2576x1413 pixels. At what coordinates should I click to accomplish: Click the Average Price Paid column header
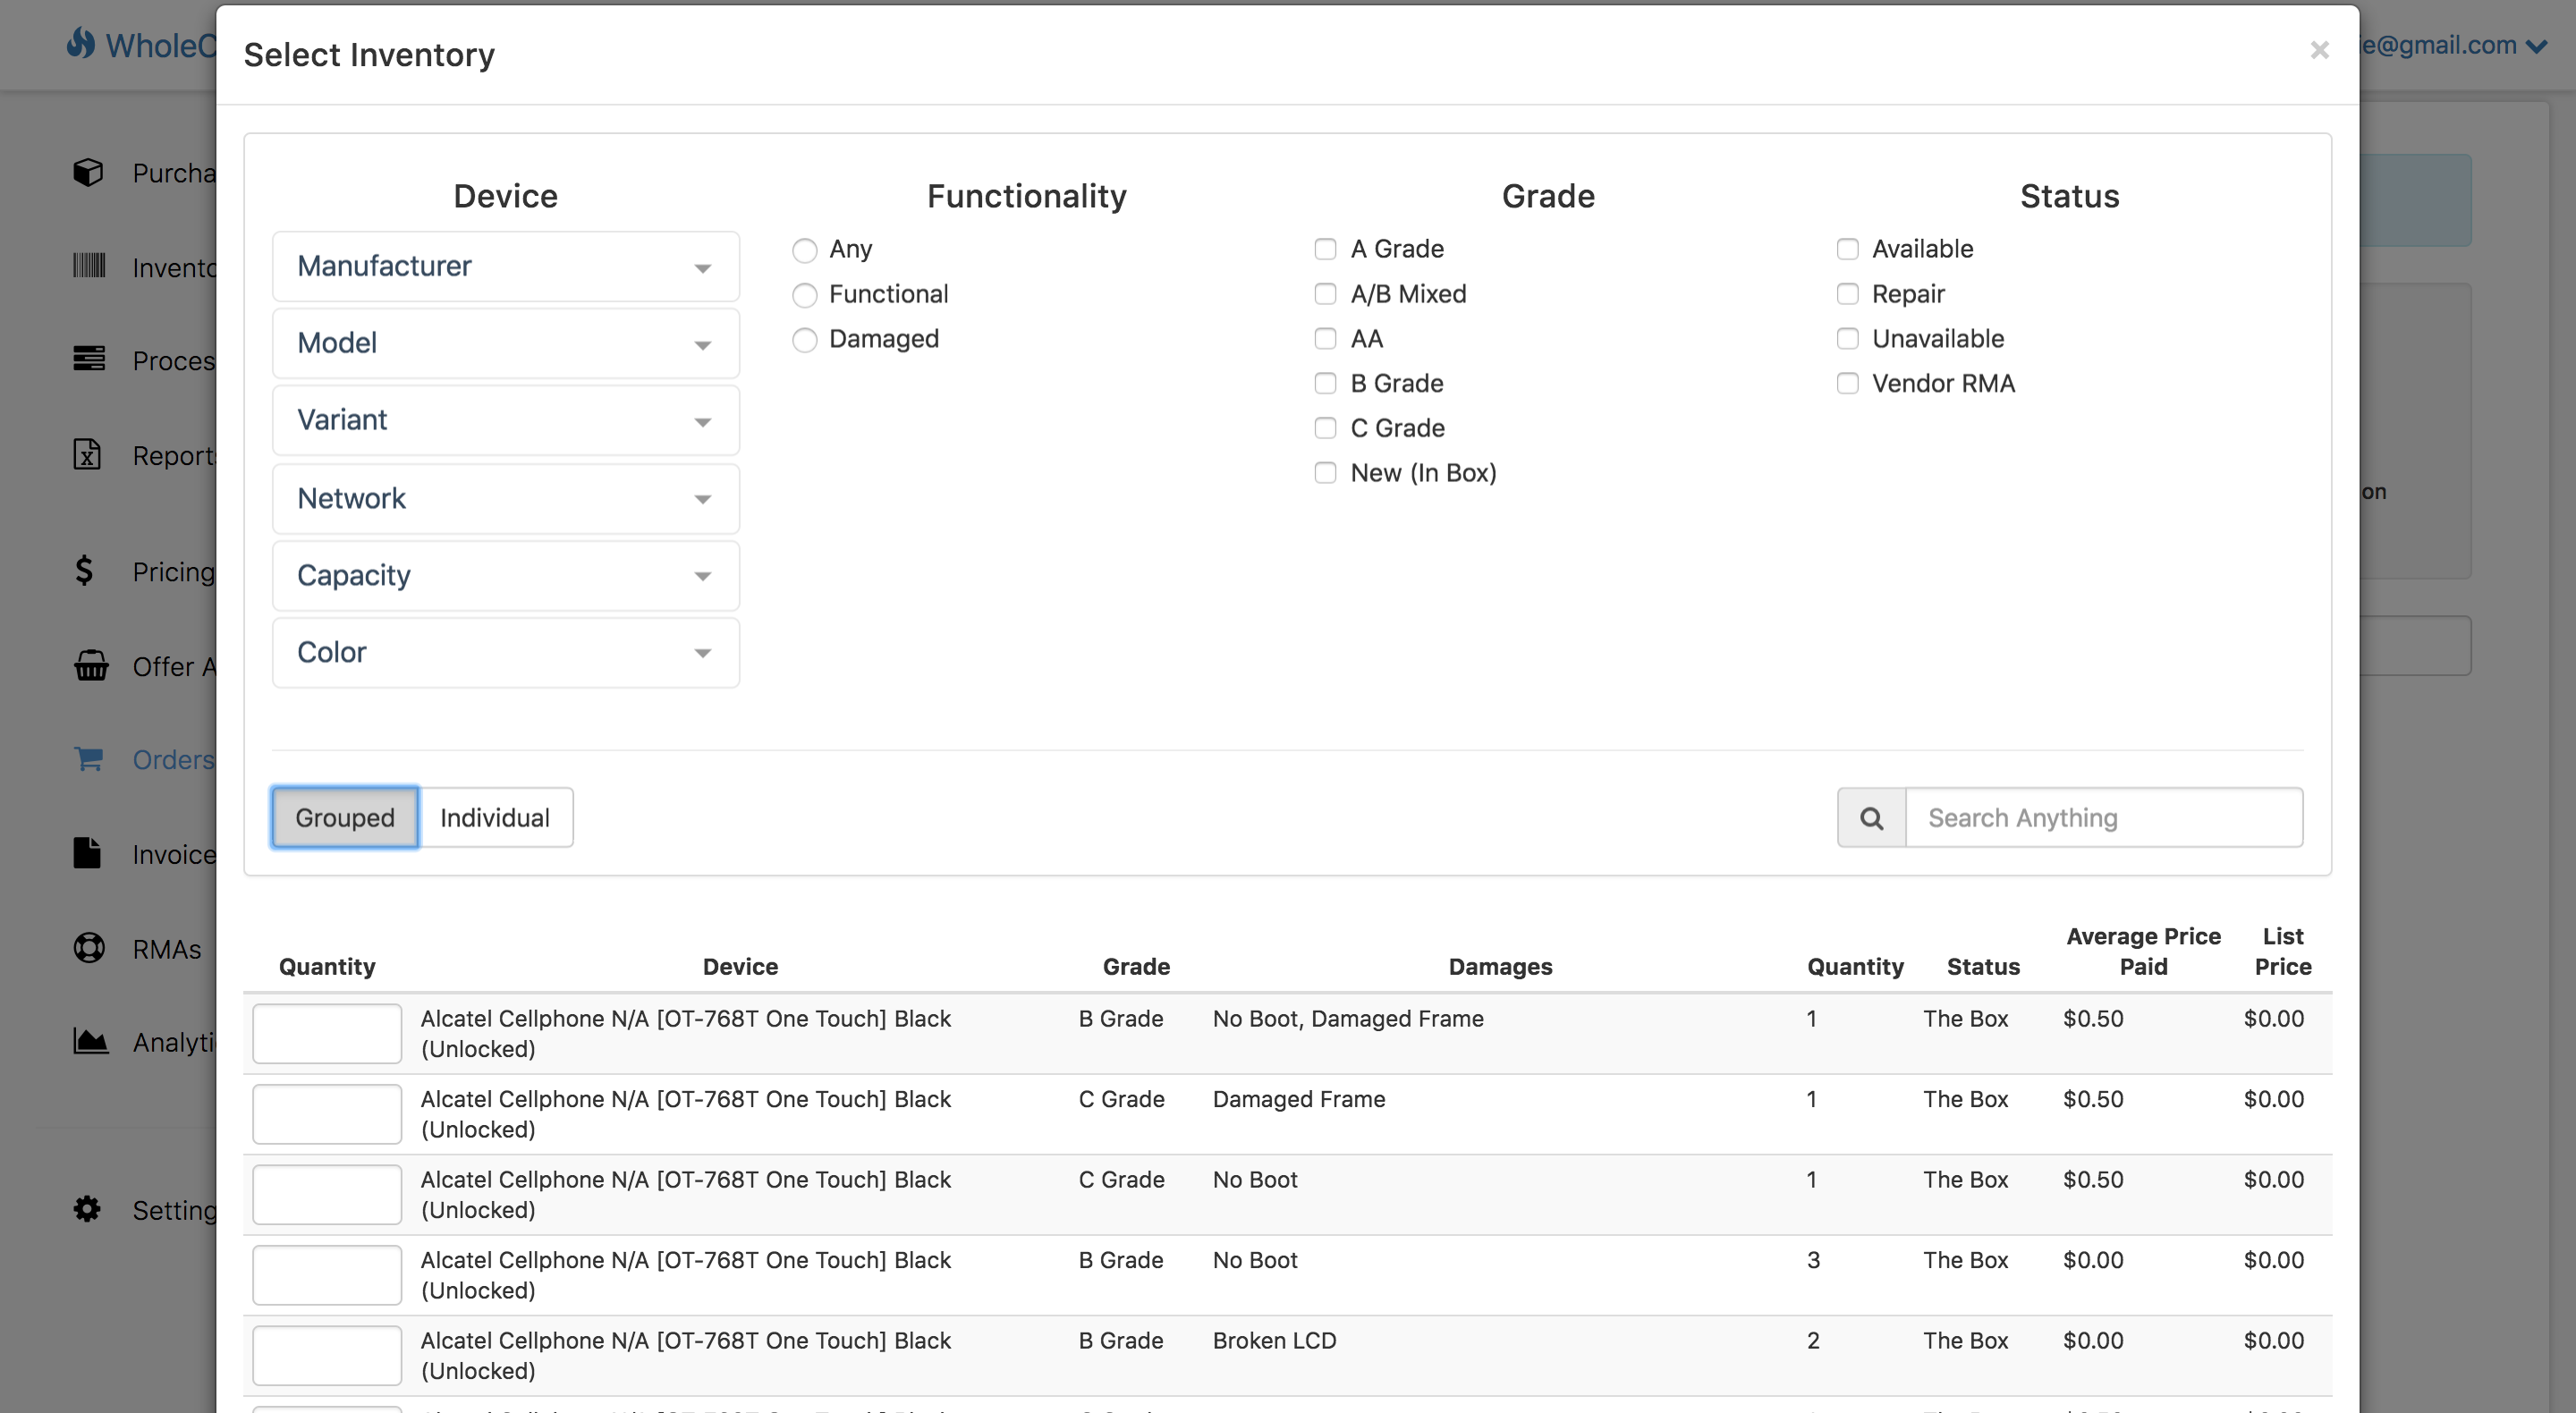(x=2143, y=951)
